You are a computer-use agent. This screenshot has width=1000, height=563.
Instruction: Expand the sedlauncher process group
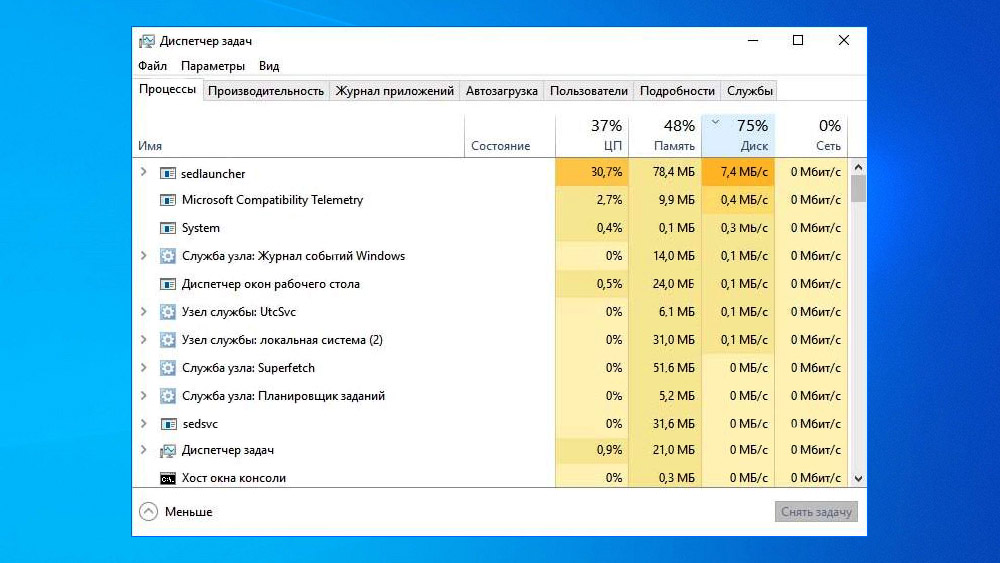pos(144,172)
